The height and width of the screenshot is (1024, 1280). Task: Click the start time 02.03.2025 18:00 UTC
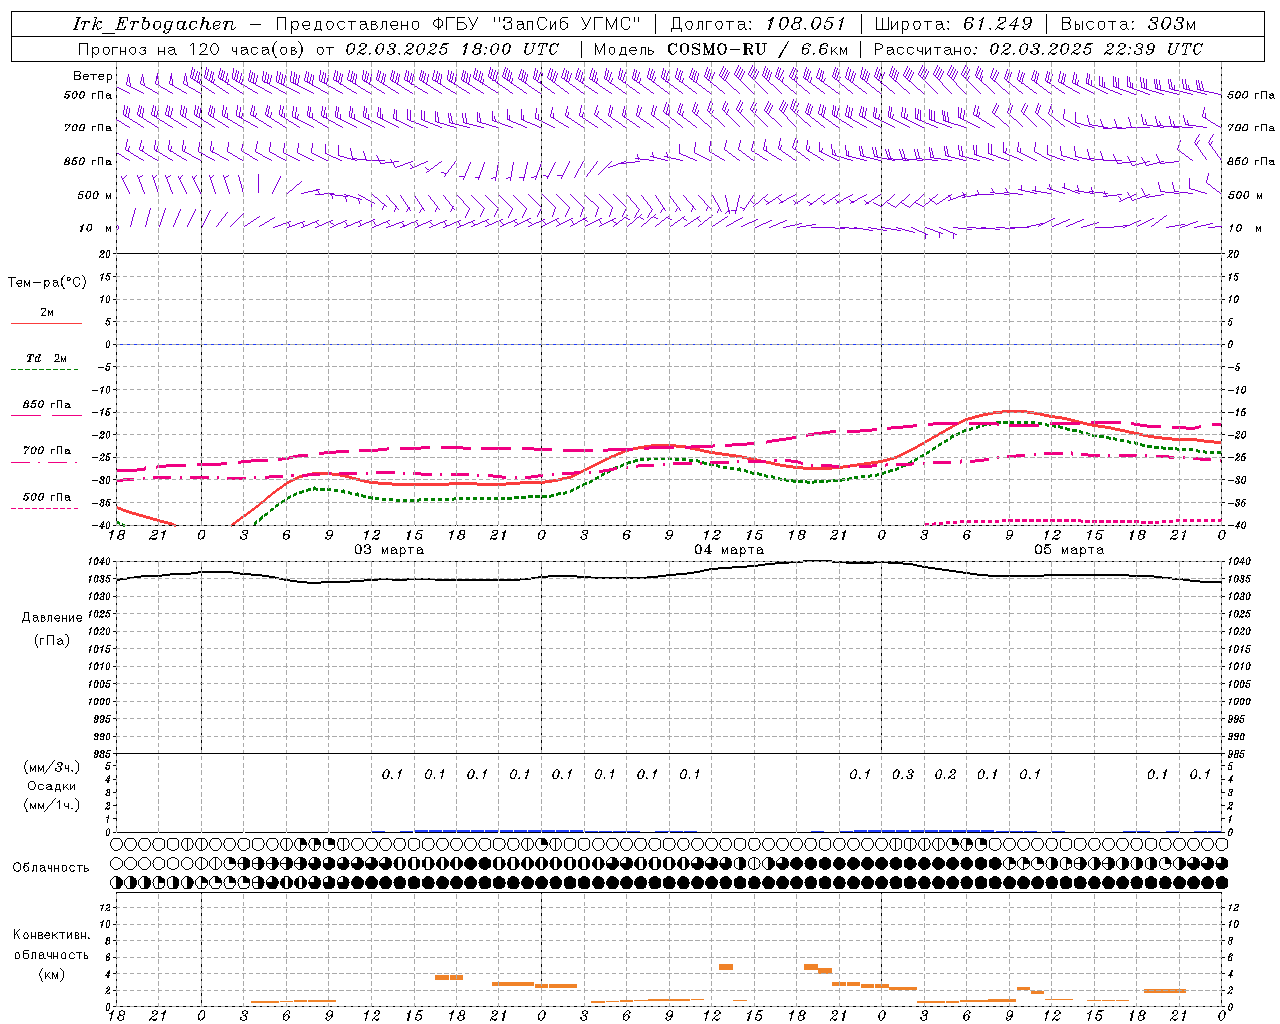[452, 49]
